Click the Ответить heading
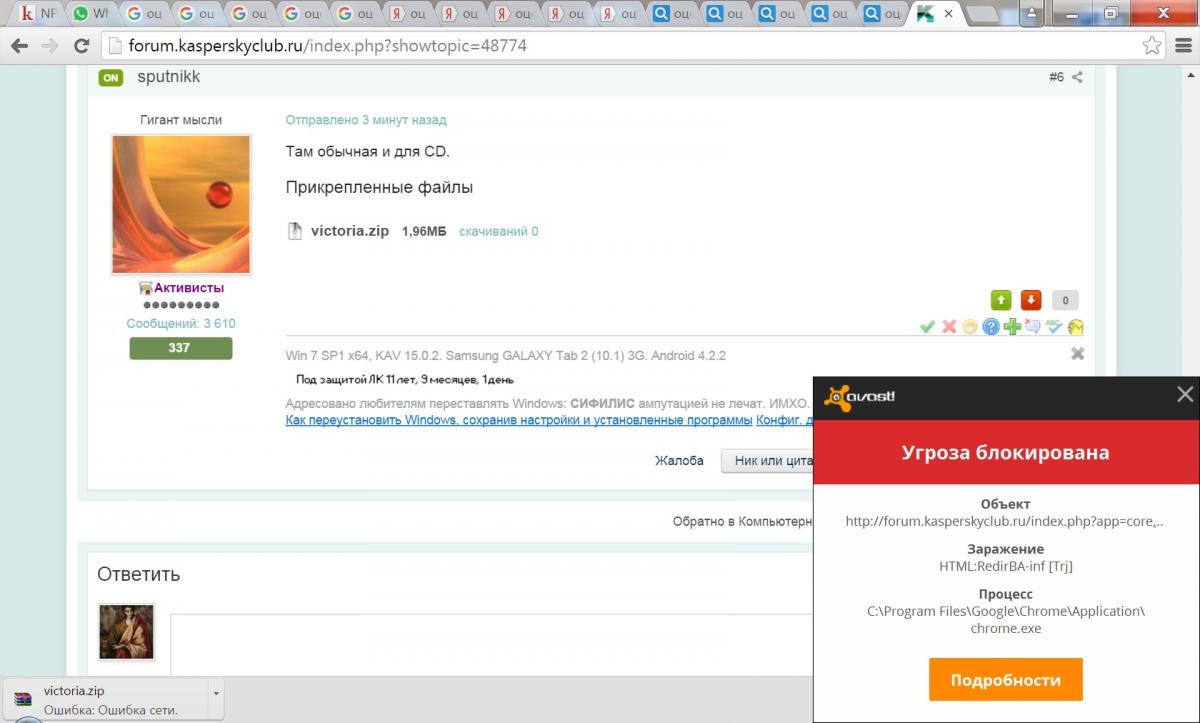The height and width of the screenshot is (723, 1200). click(139, 574)
